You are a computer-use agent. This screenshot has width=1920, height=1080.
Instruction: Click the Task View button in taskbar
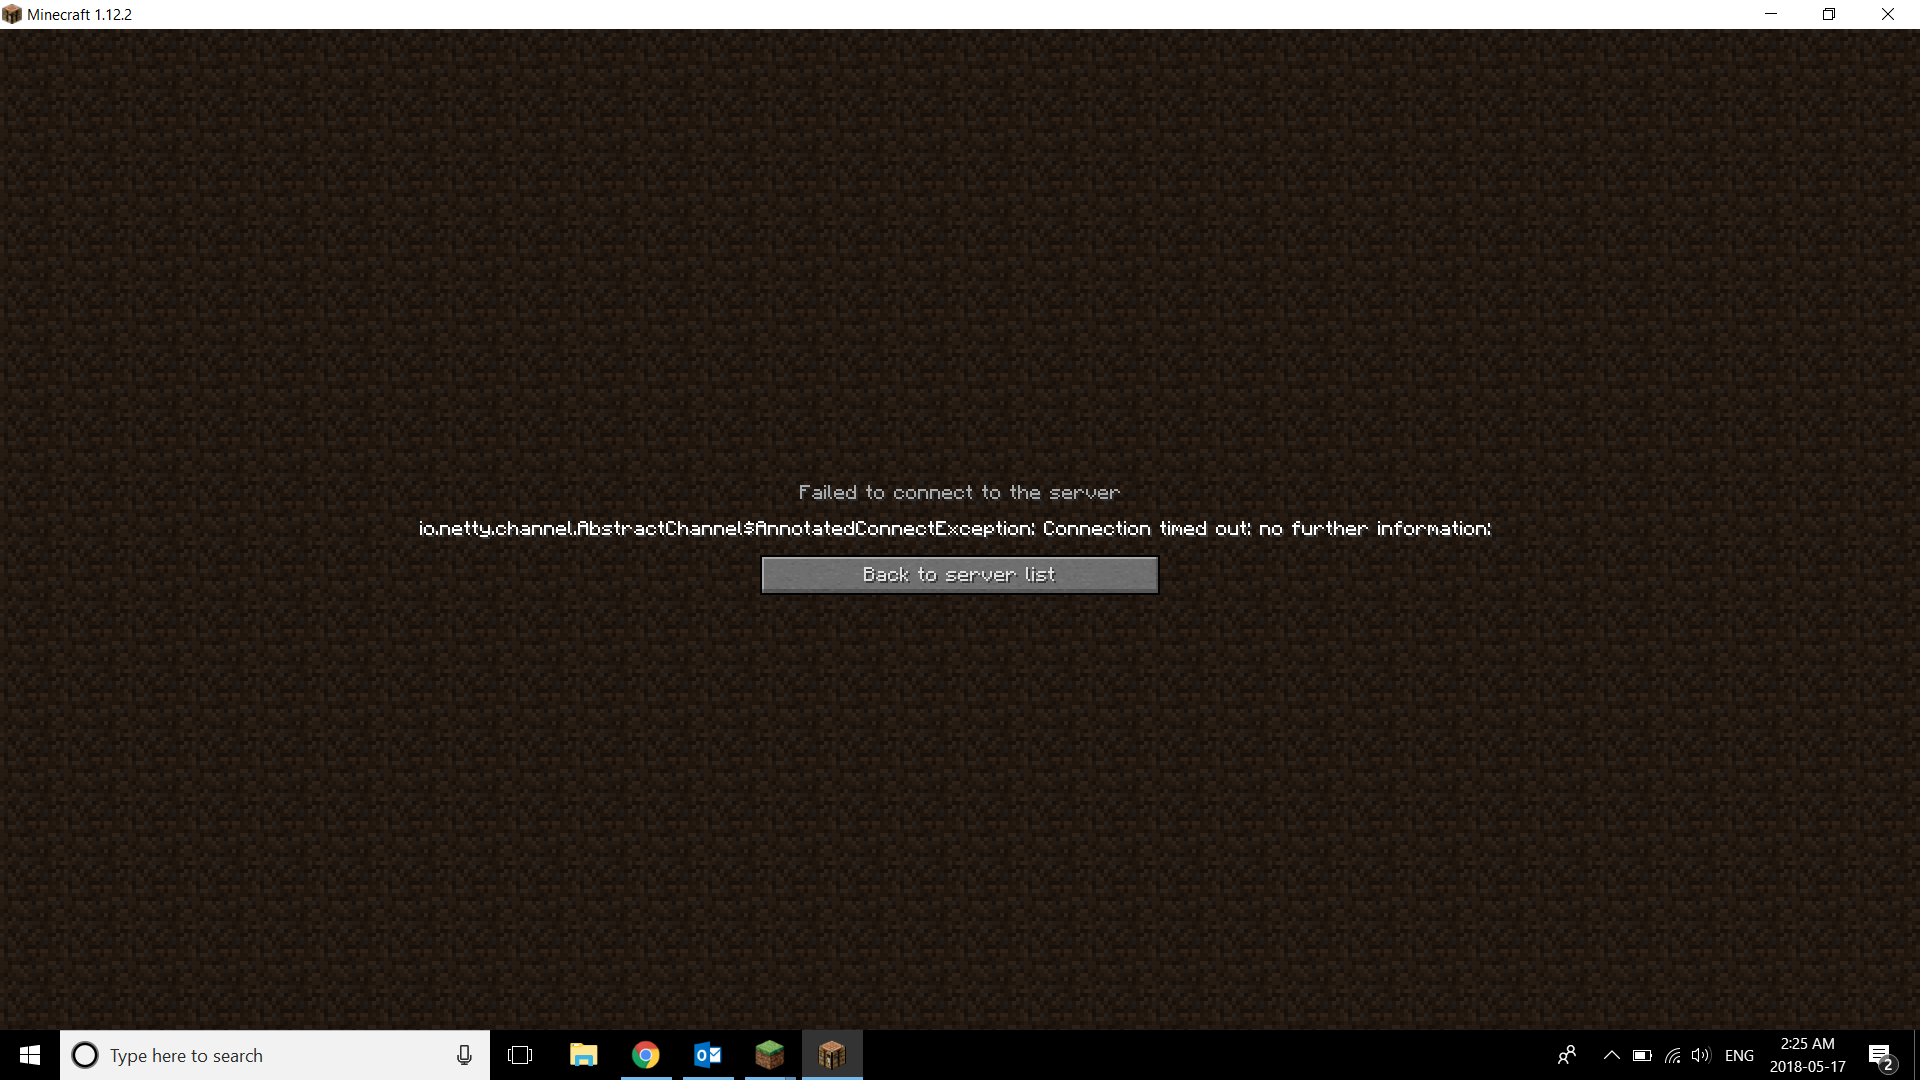(x=520, y=1055)
